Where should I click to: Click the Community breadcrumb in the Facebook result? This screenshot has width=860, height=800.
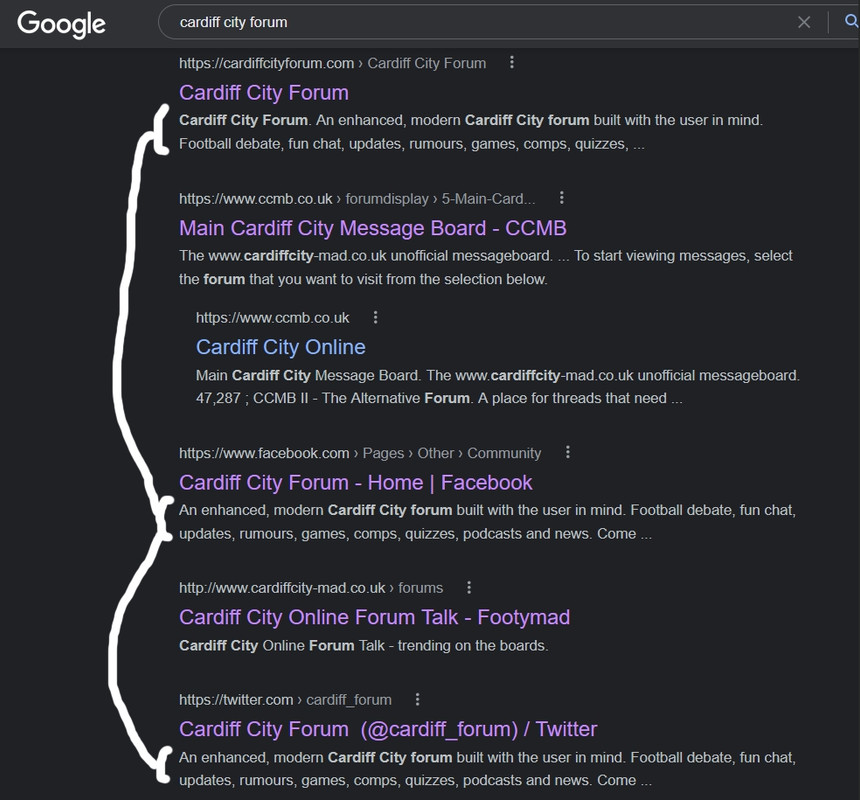coord(506,452)
